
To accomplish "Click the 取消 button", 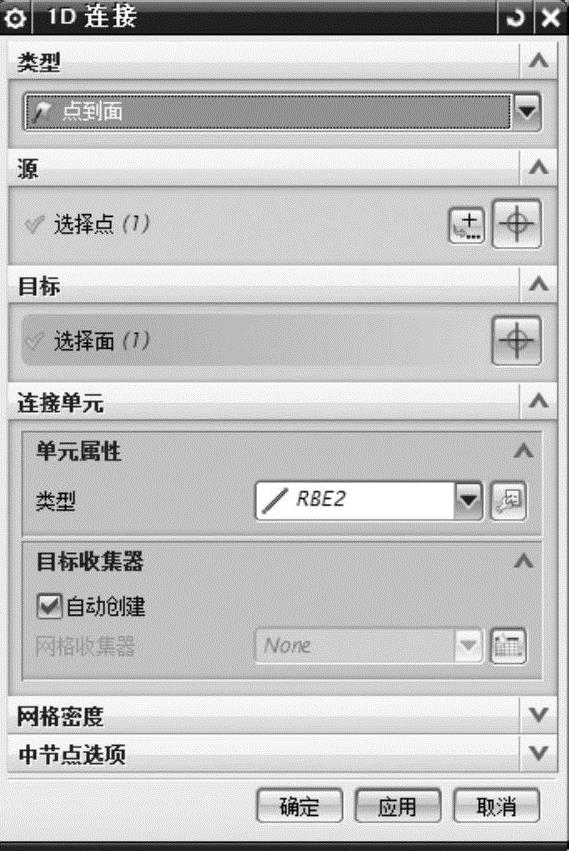I will point(496,806).
